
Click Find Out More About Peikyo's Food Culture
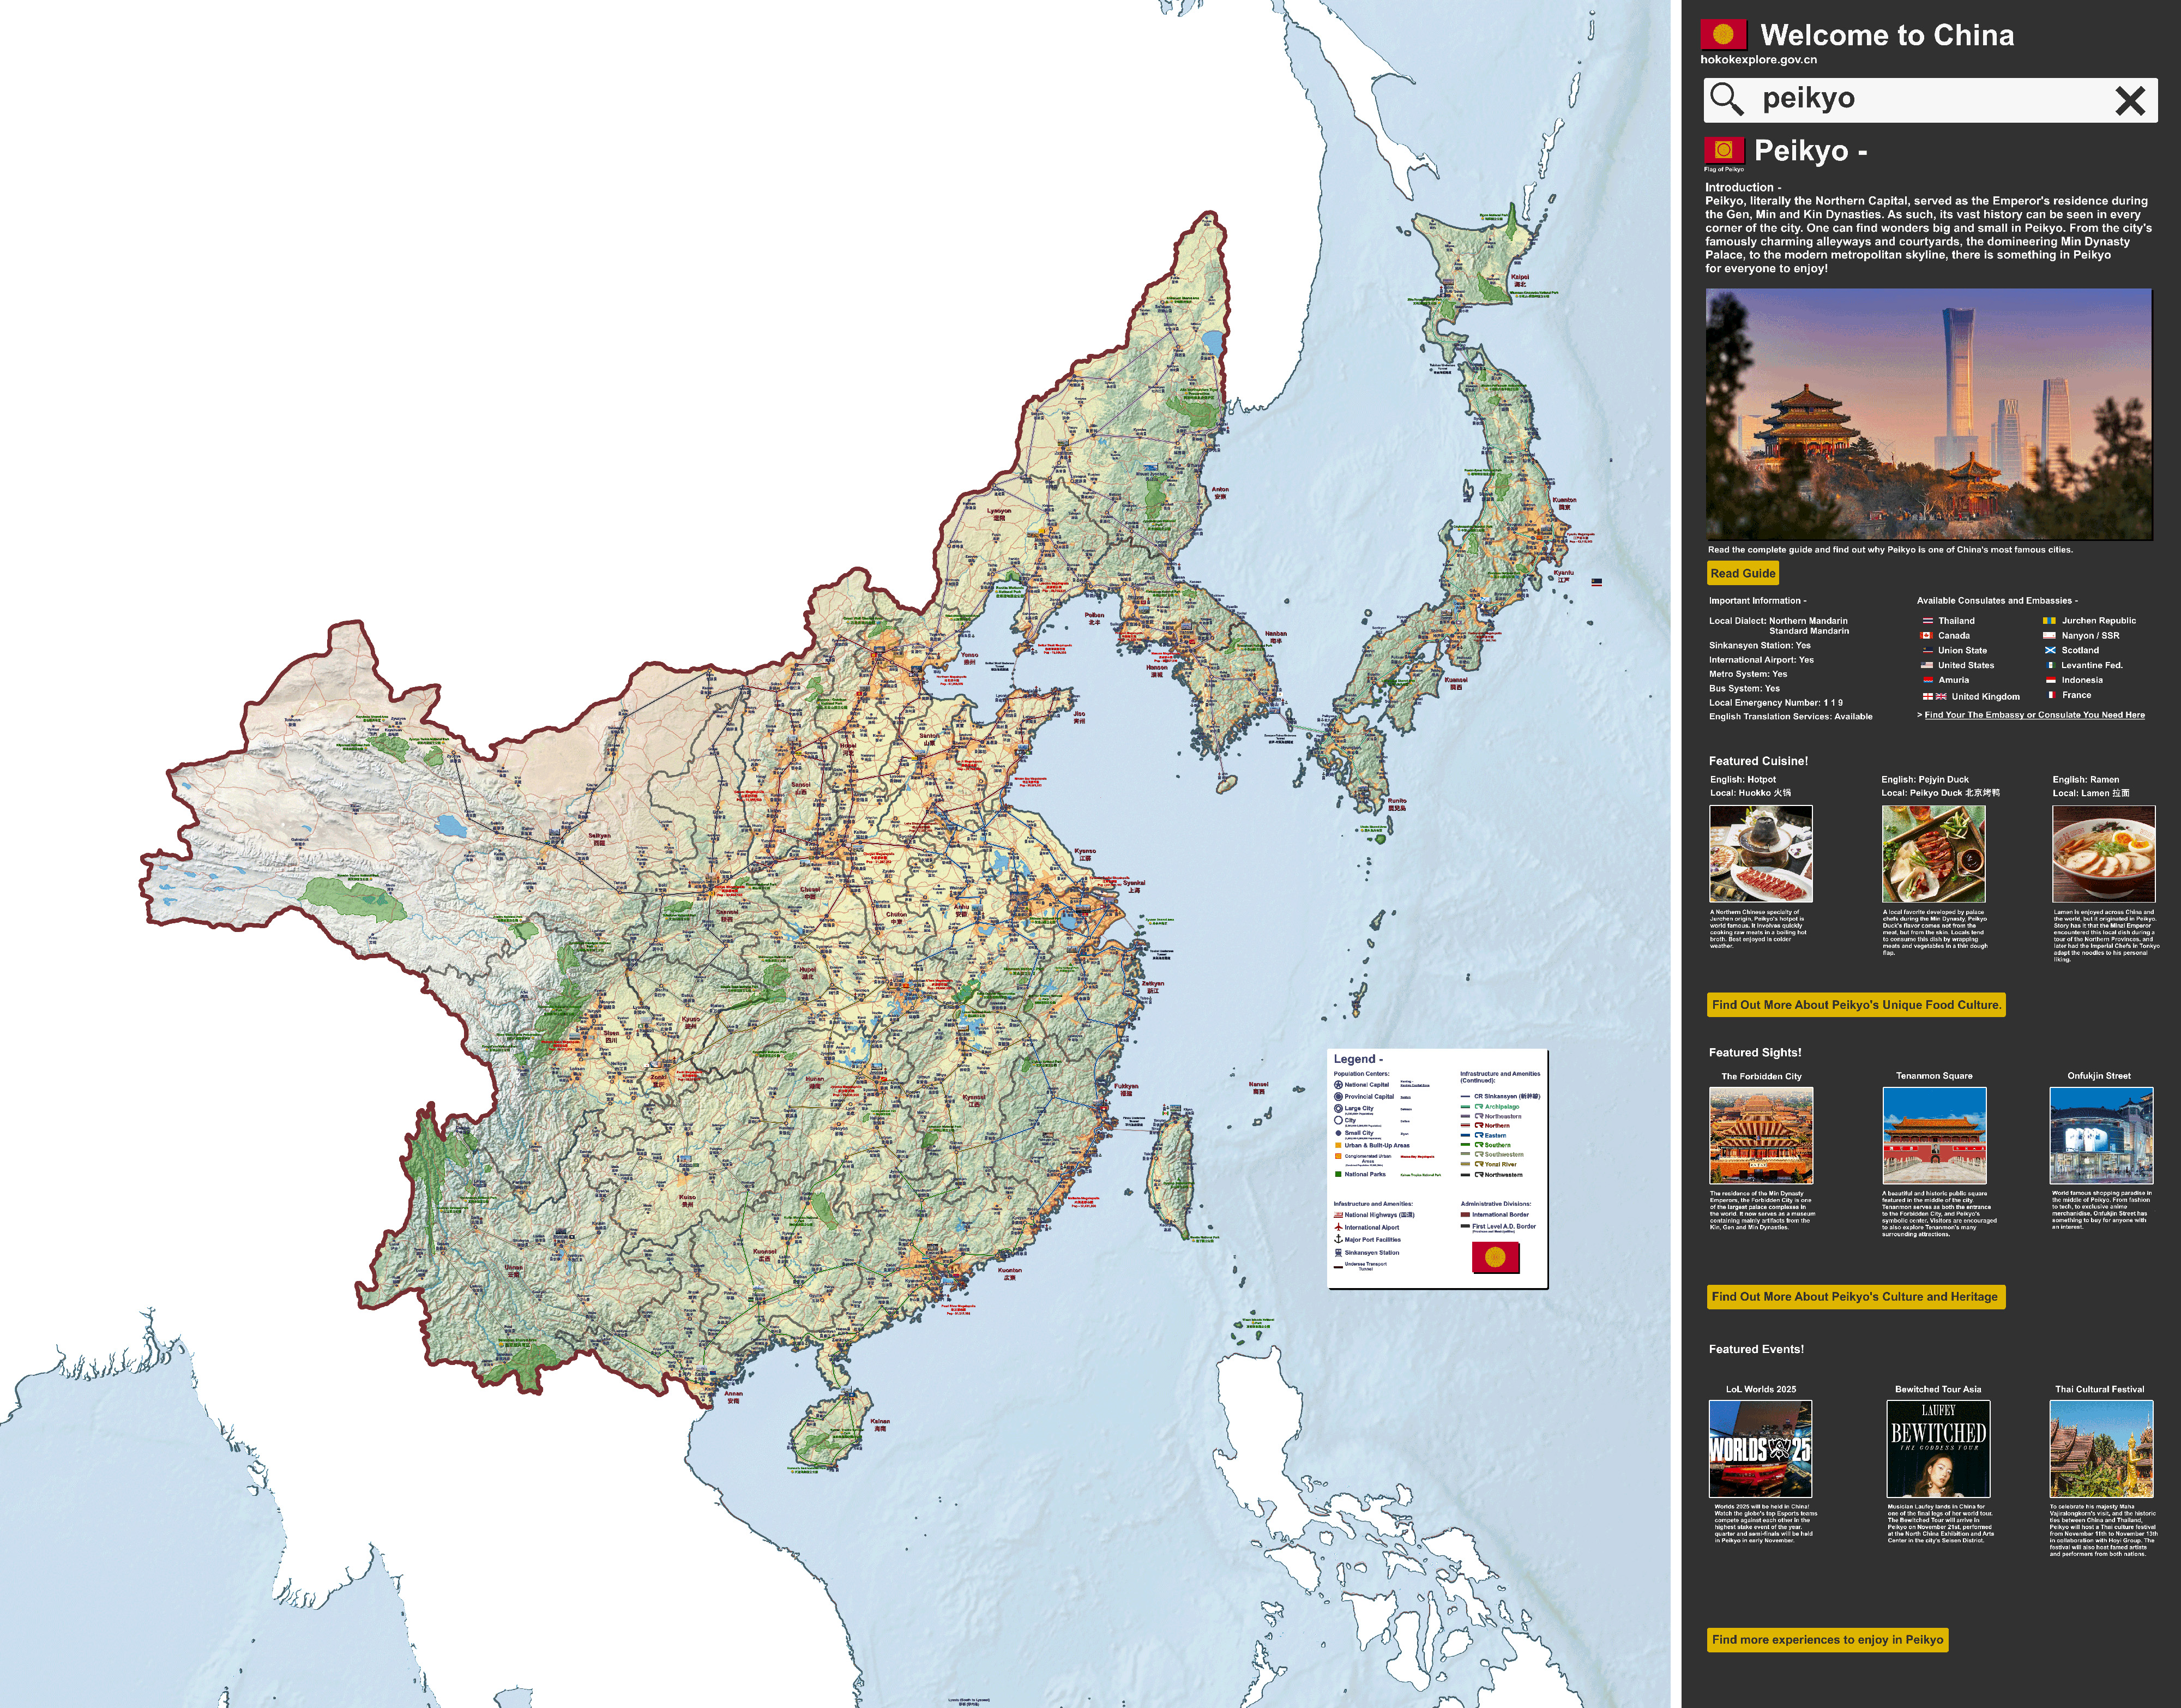tap(1856, 1005)
